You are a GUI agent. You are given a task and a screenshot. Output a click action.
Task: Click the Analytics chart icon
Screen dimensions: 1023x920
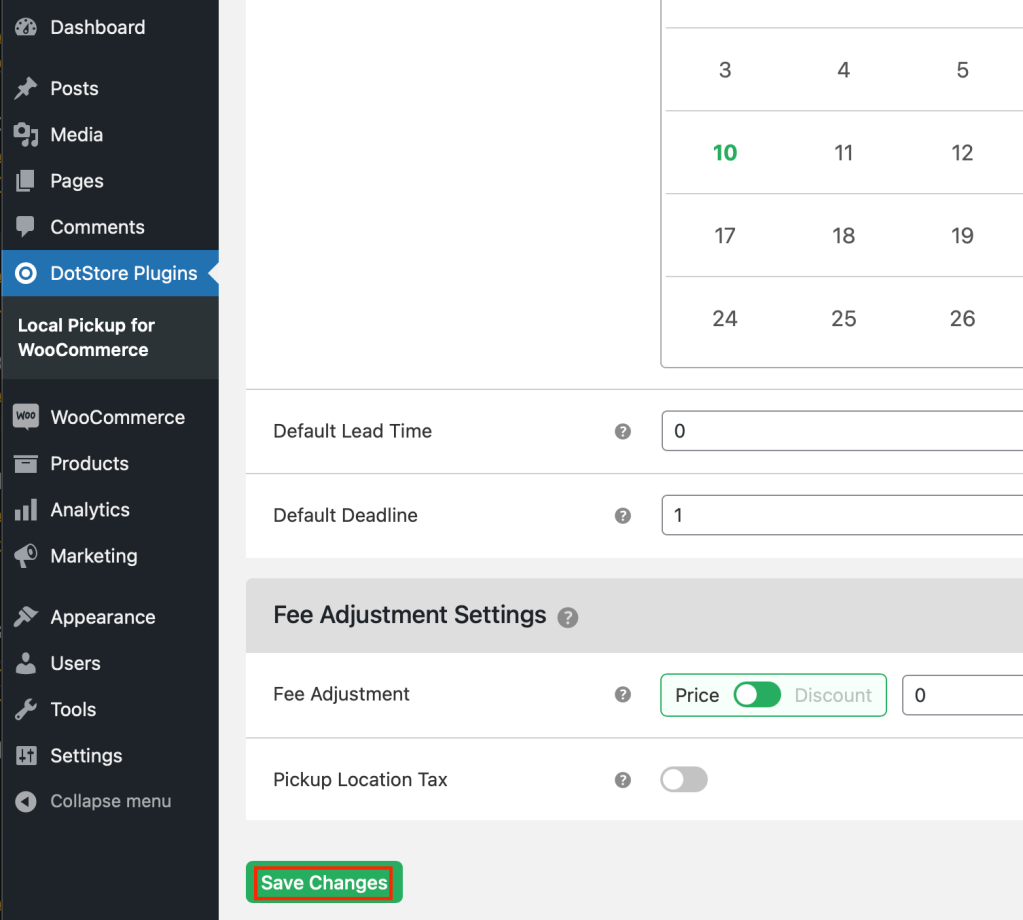(26, 510)
